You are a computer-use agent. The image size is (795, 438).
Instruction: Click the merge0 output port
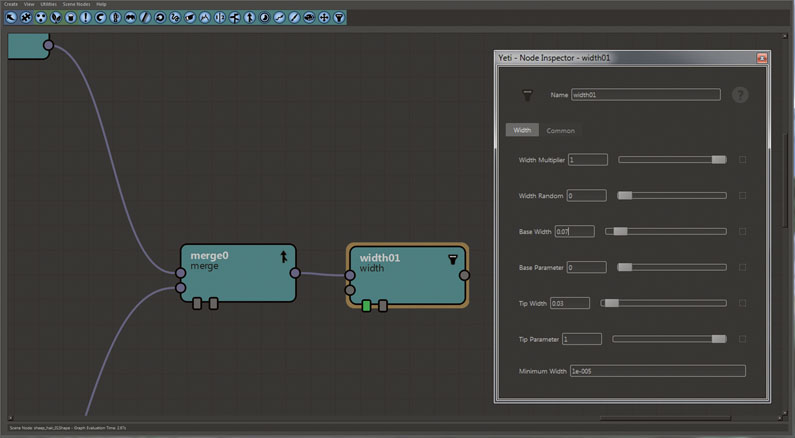pos(295,273)
